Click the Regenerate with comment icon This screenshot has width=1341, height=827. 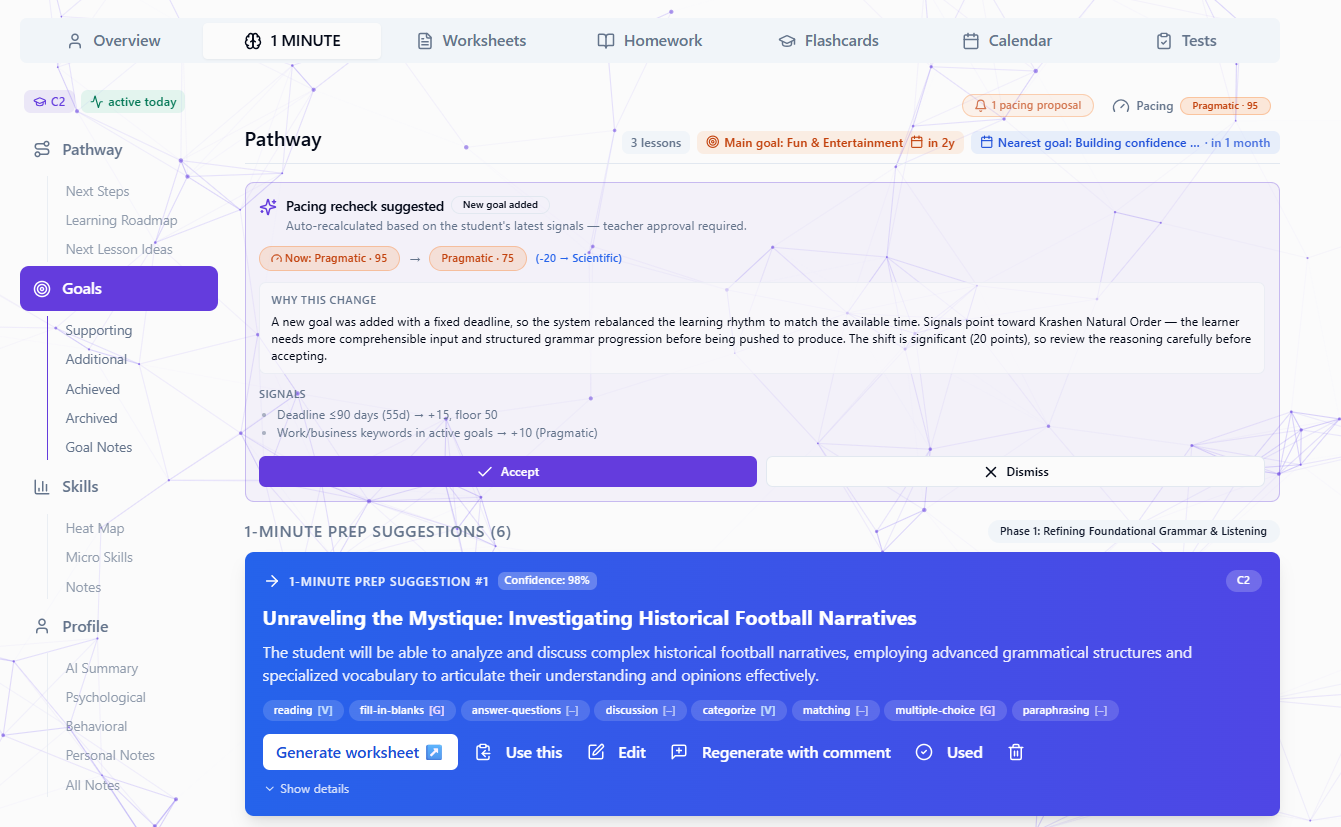click(679, 752)
